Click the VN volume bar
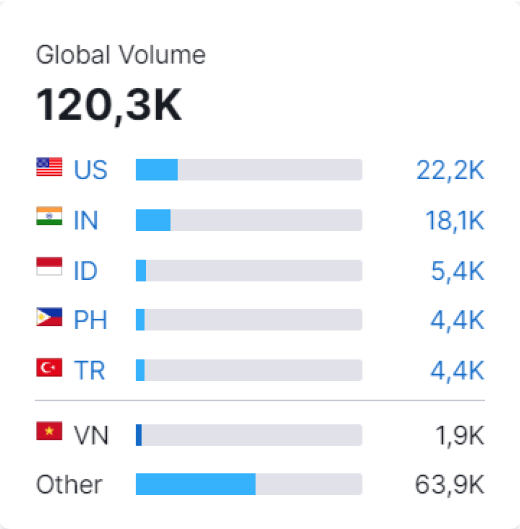This screenshot has width=520, height=529. coord(249,435)
